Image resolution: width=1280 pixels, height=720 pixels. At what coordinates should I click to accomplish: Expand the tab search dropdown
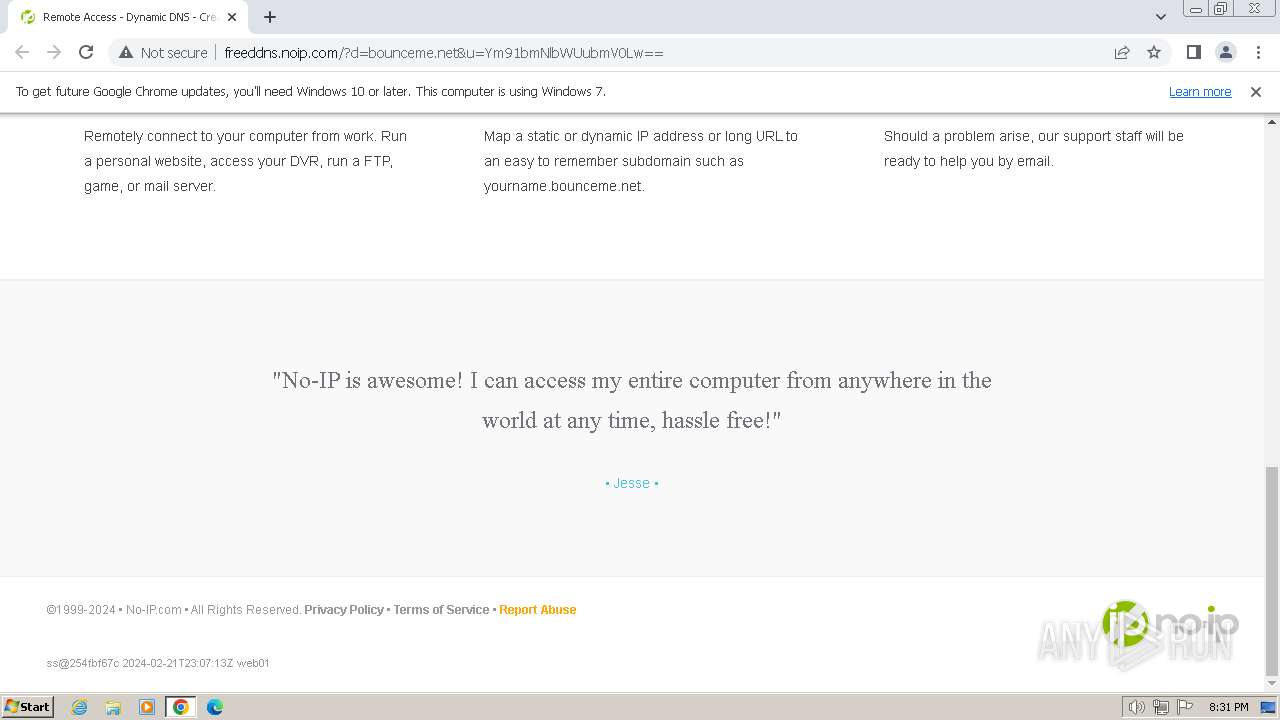coord(1160,17)
